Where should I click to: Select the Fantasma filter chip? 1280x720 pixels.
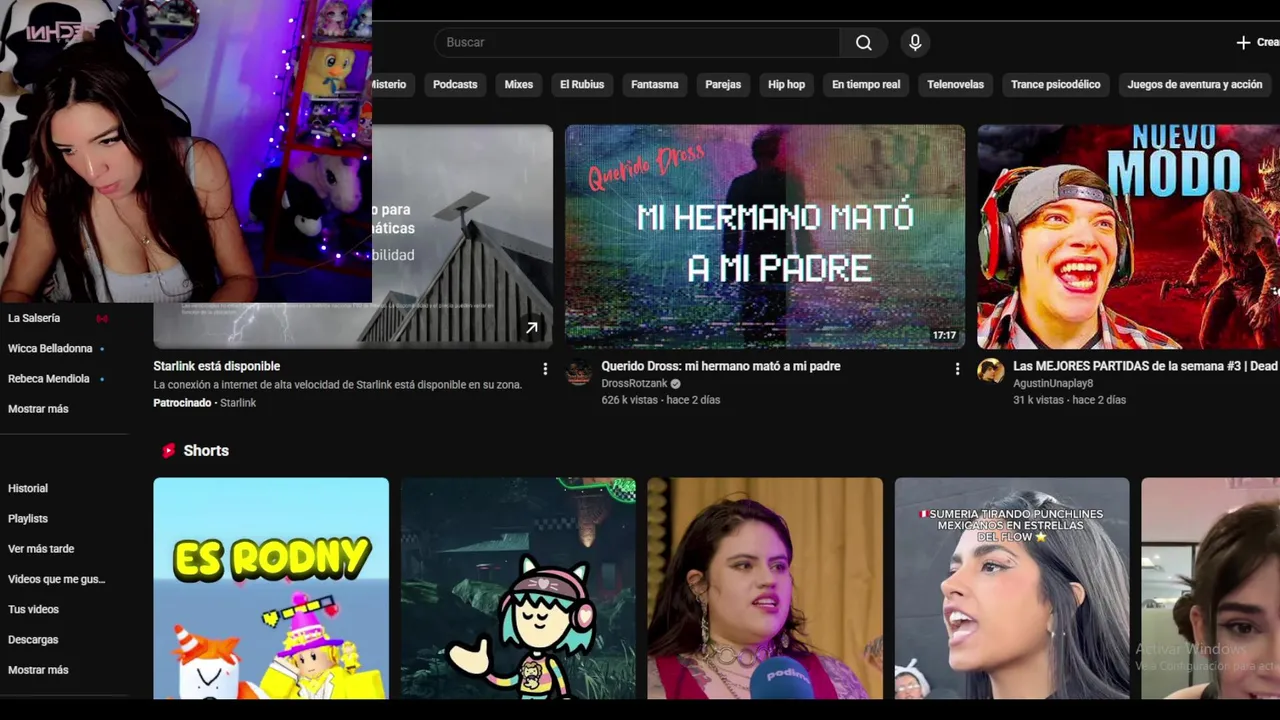654,84
